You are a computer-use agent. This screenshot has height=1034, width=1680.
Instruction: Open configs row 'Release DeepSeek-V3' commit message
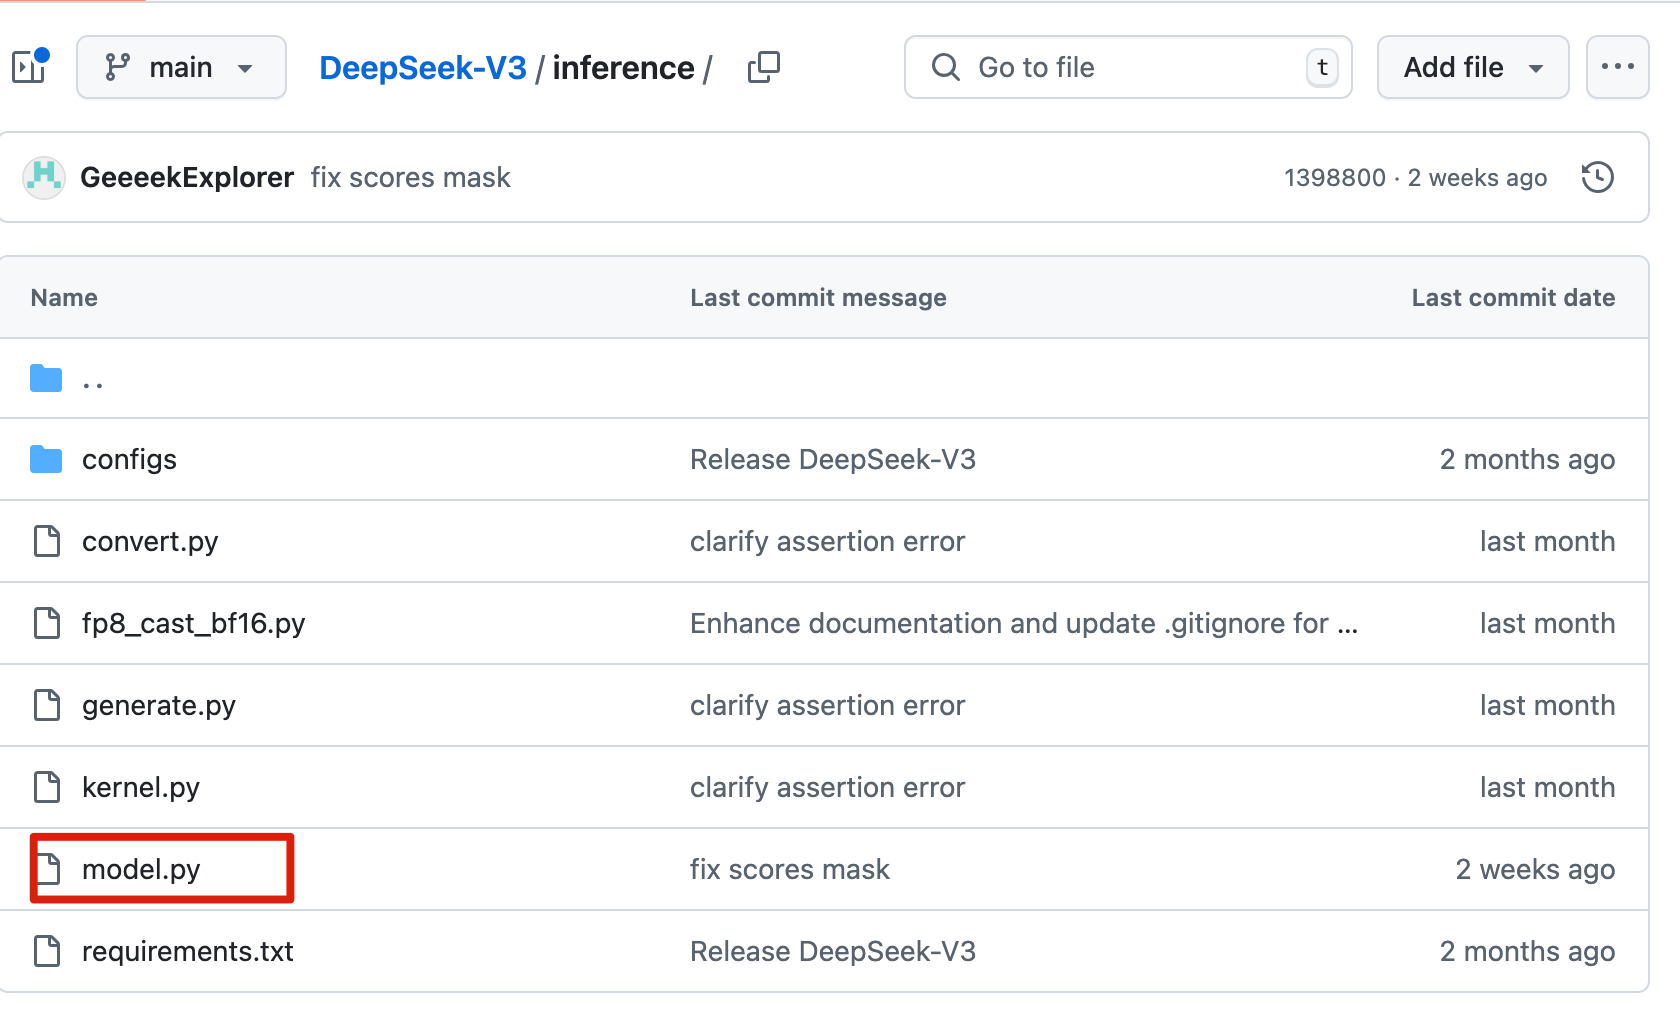[833, 459]
